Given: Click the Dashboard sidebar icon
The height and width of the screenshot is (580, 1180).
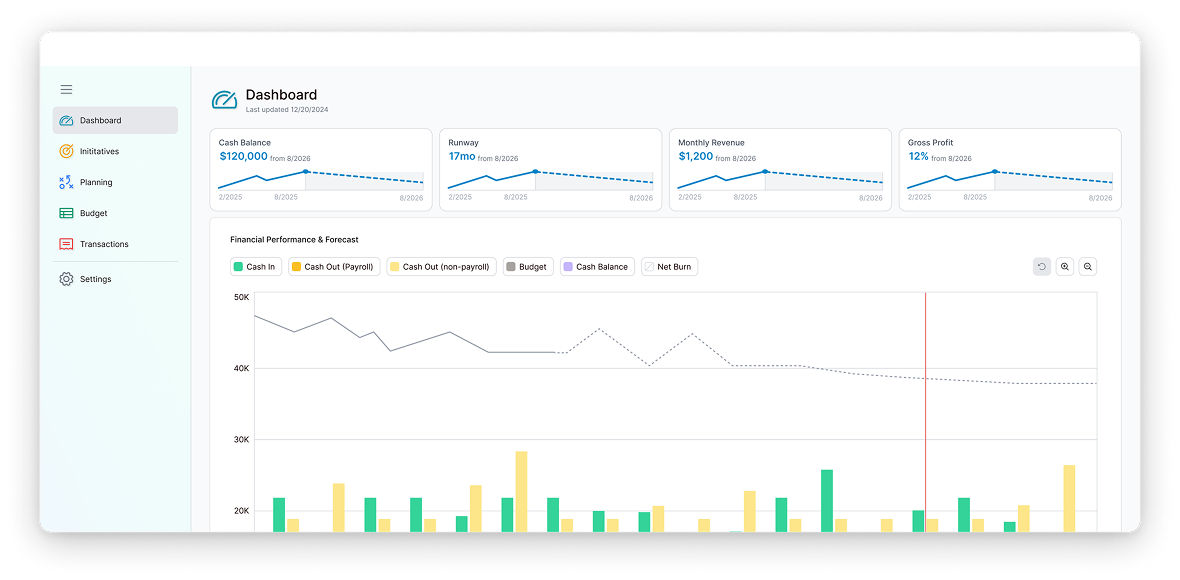Looking at the screenshot, I should click(x=66, y=120).
